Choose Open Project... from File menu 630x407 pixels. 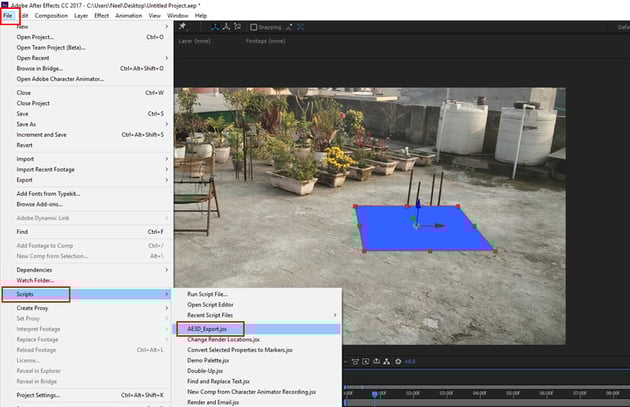click(87, 37)
